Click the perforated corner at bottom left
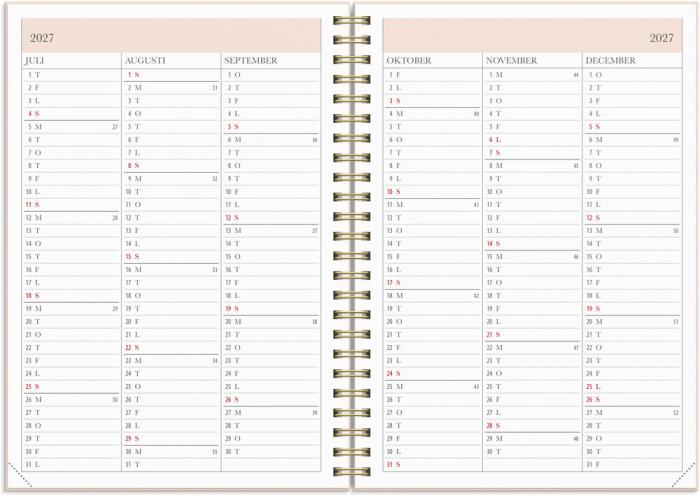 pos(19,473)
